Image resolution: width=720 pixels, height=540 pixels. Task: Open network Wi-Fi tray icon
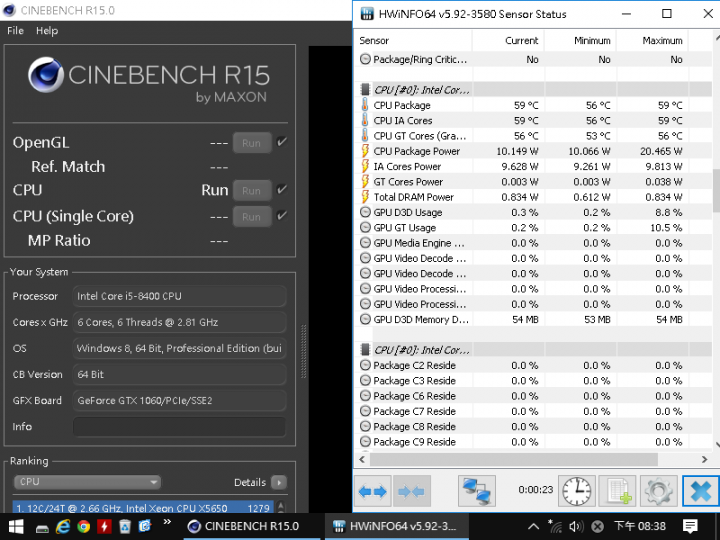(x=555, y=526)
